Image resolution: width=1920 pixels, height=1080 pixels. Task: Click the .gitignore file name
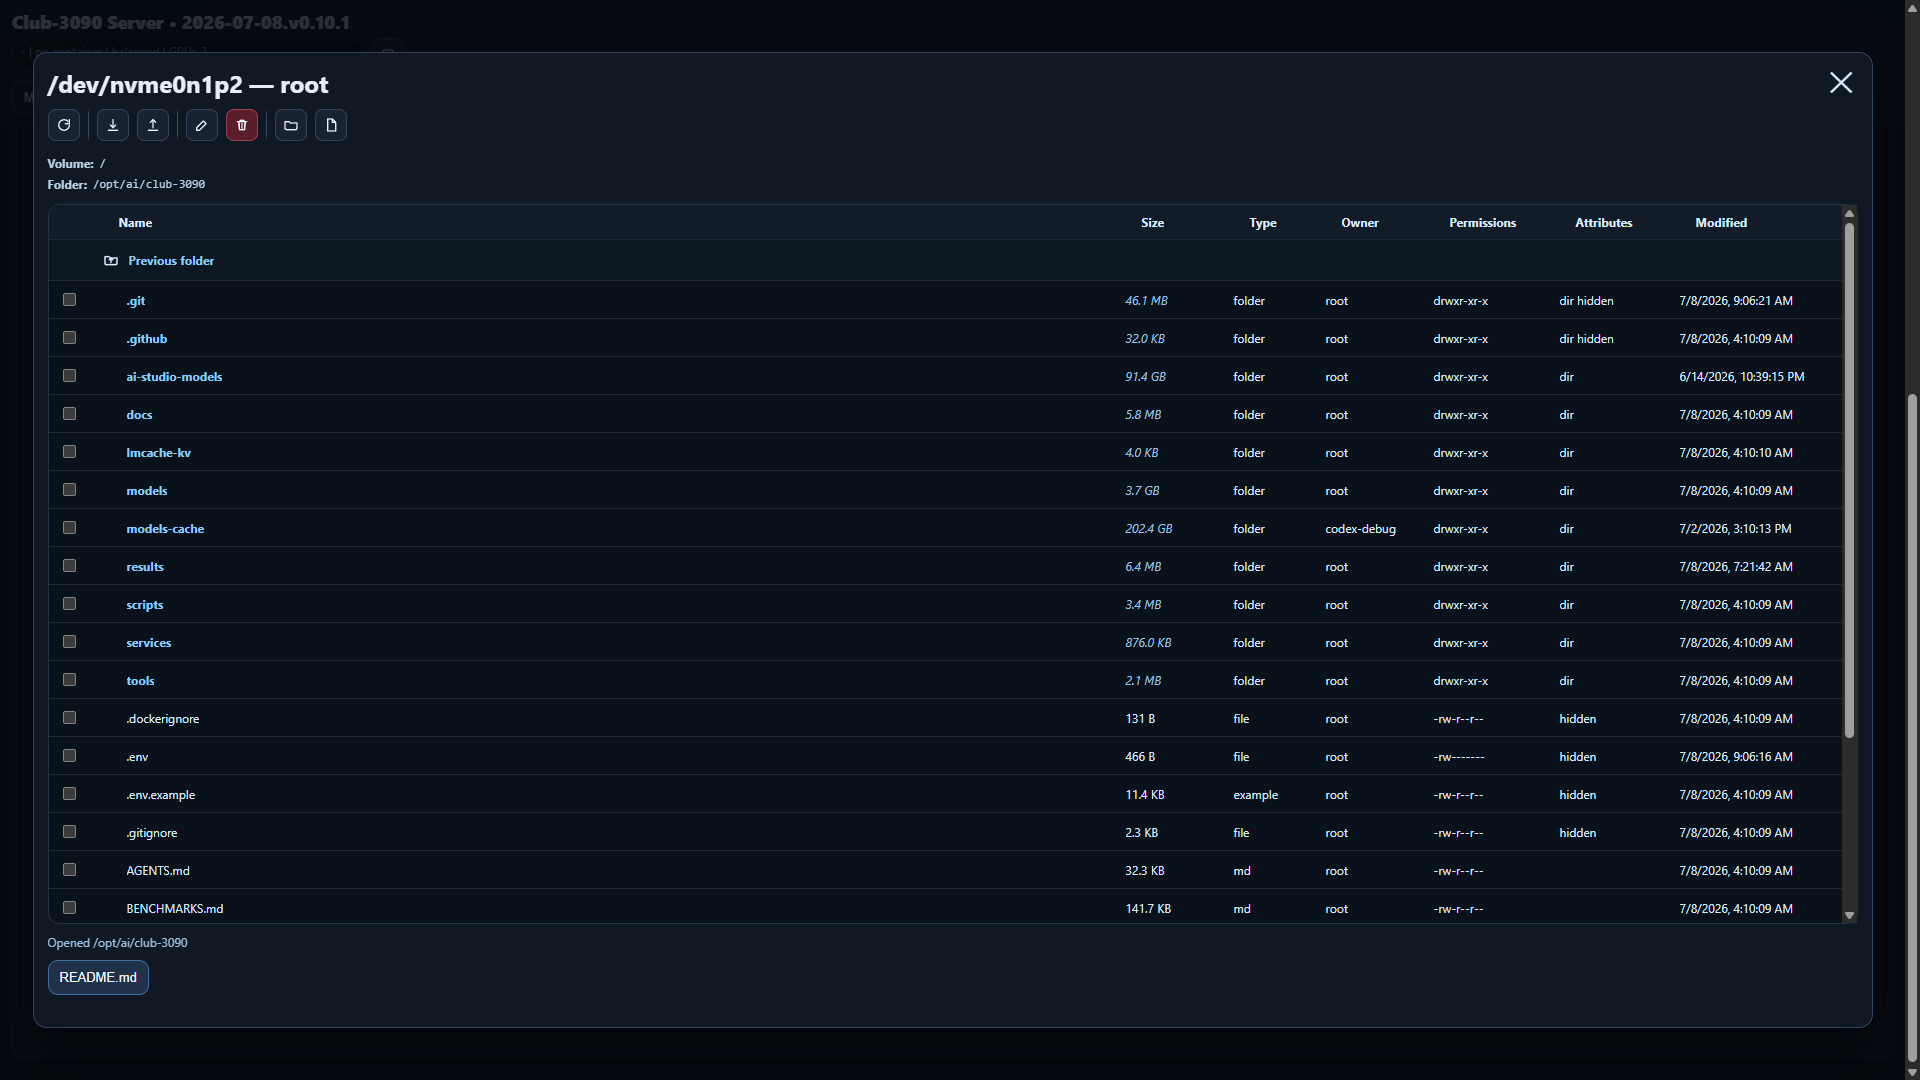coord(152,833)
